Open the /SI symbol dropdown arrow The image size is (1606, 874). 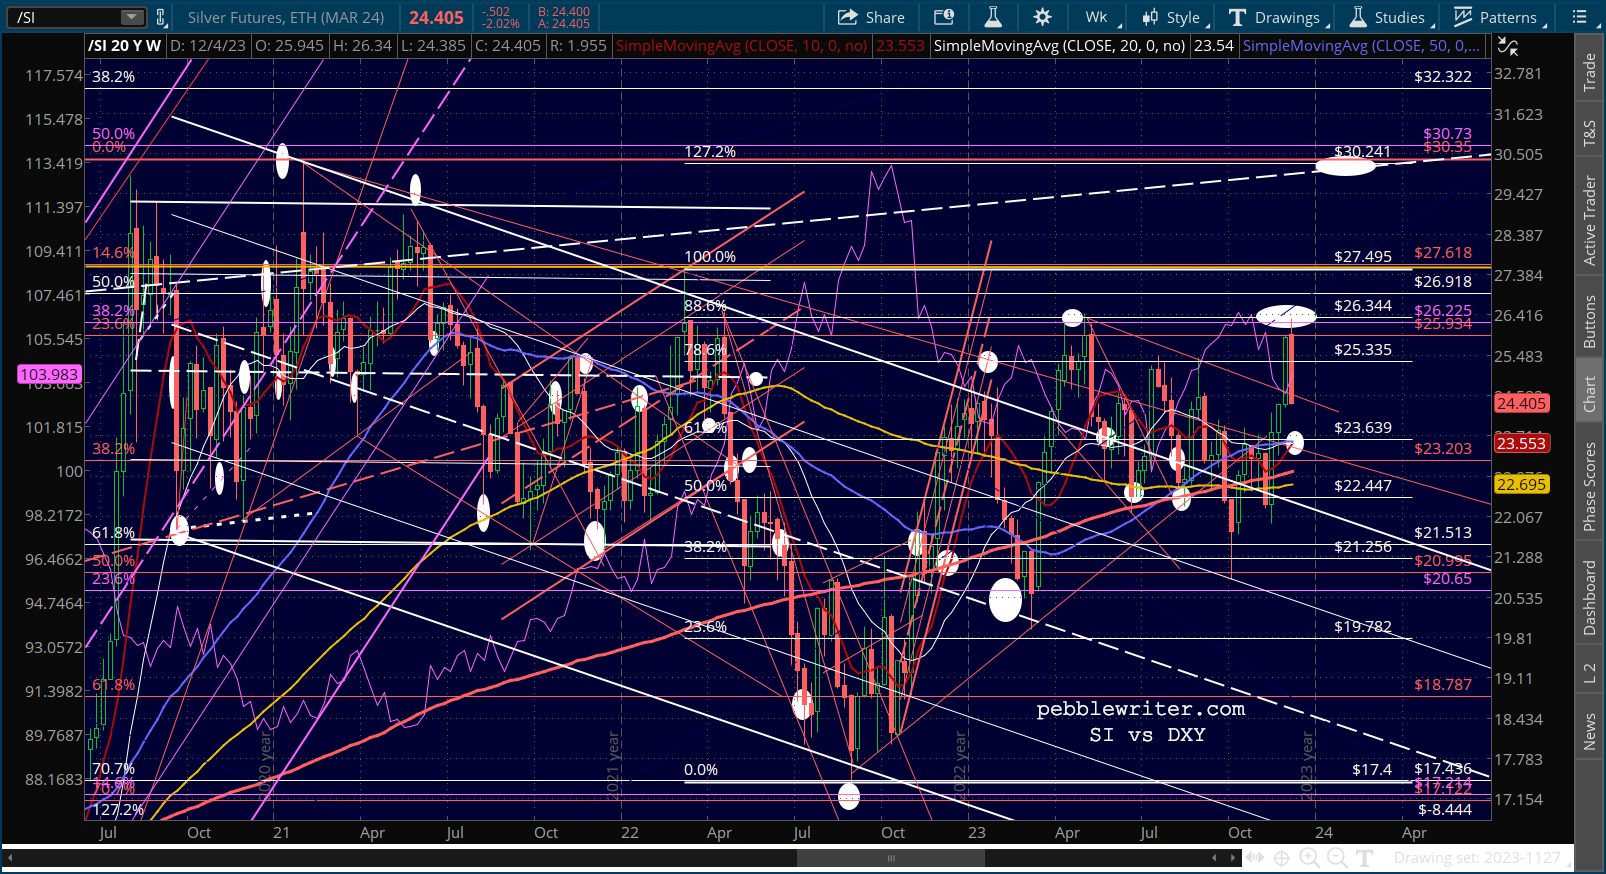tap(132, 17)
